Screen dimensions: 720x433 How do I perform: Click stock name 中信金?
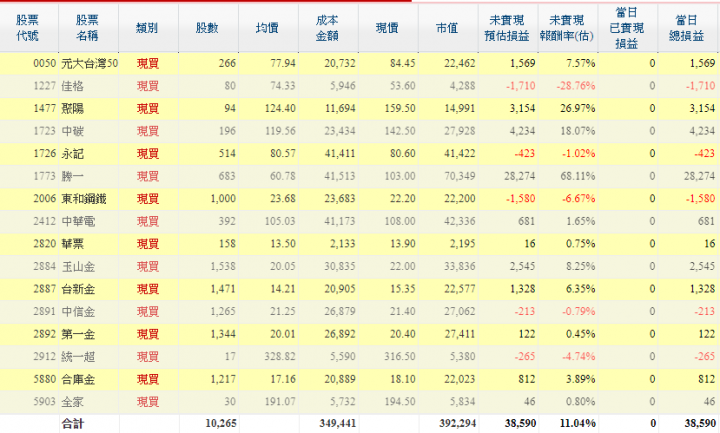coord(78,312)
